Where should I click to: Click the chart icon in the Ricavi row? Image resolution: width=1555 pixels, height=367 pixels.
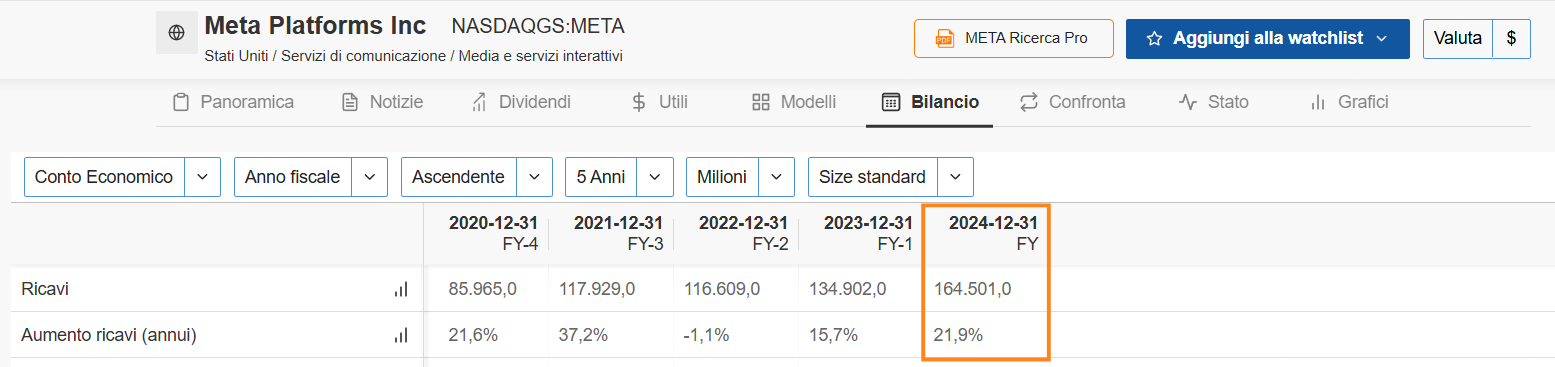[x=401, y=289]
